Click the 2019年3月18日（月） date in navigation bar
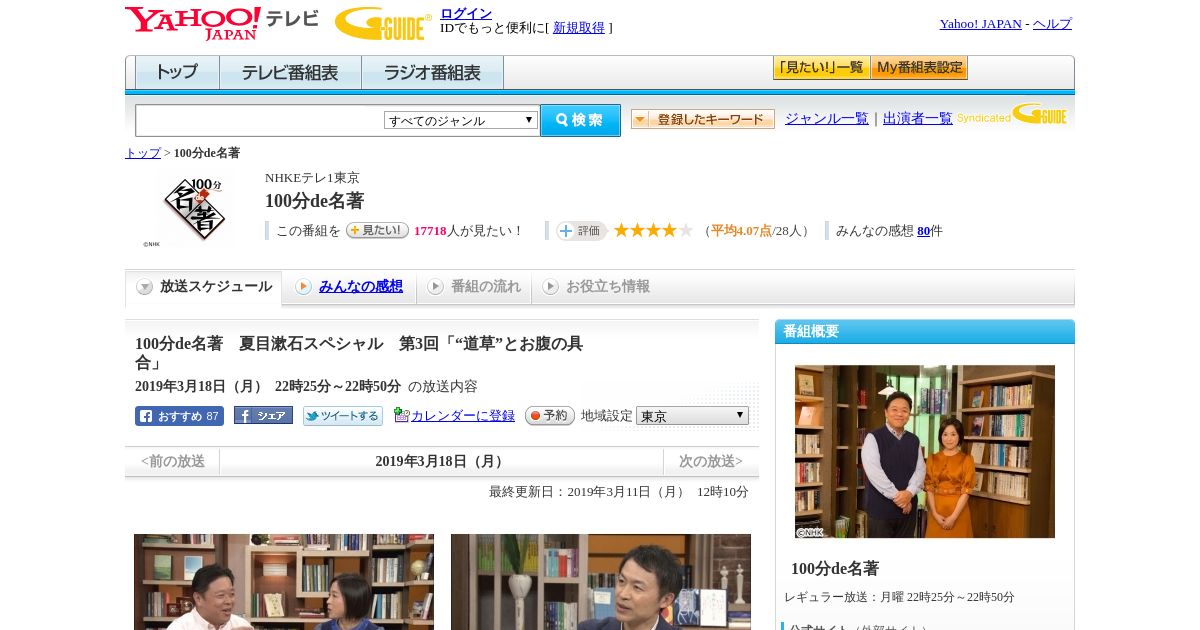Image resolution: width=1200 pixels, height=630 pixels. pos(441,461)
